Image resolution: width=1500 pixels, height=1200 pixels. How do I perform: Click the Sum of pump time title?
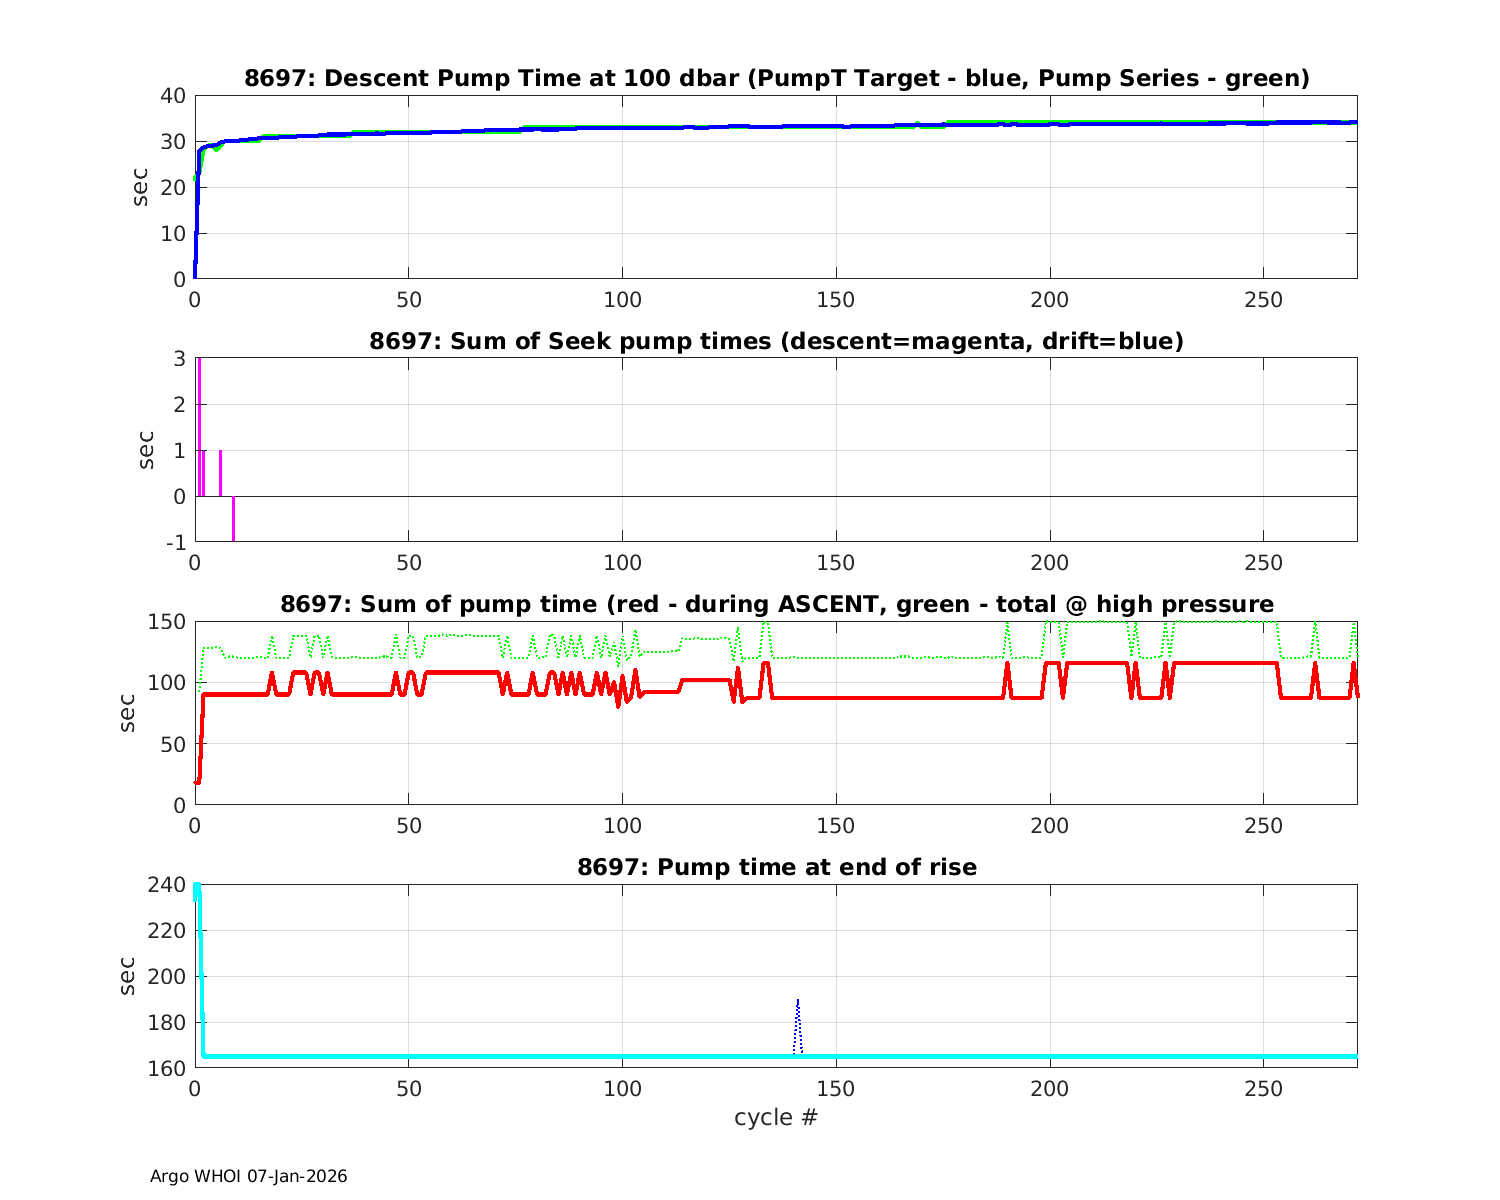[776, 604]
